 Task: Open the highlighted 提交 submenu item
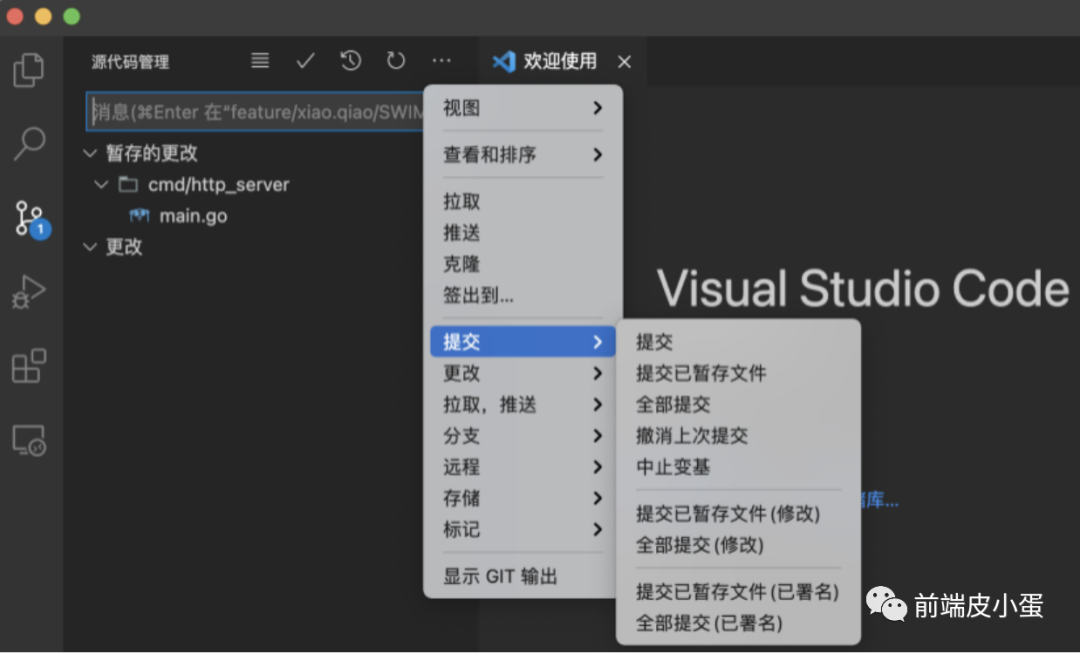point(523,341)
